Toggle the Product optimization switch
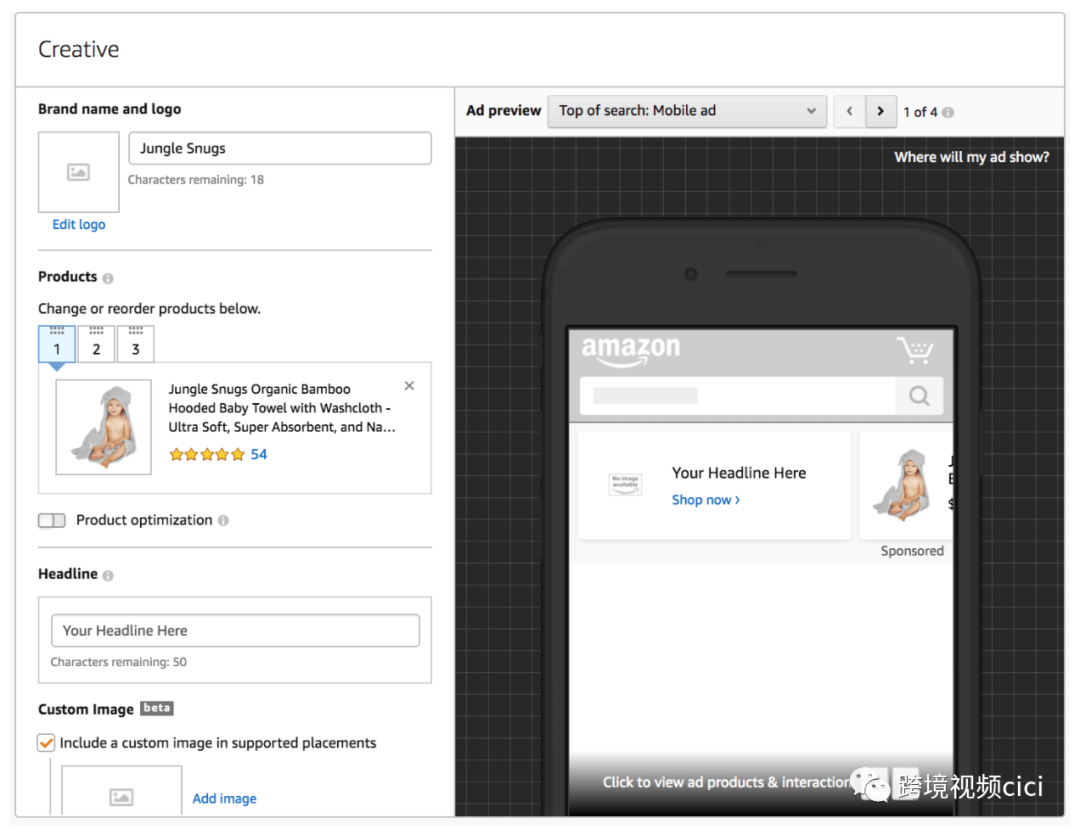 pyautogui.click(x=51, y=521)
